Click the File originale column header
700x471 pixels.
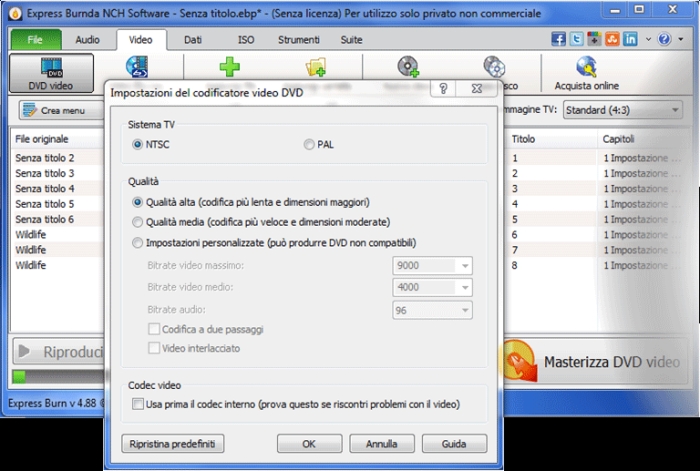pos(58,139)
